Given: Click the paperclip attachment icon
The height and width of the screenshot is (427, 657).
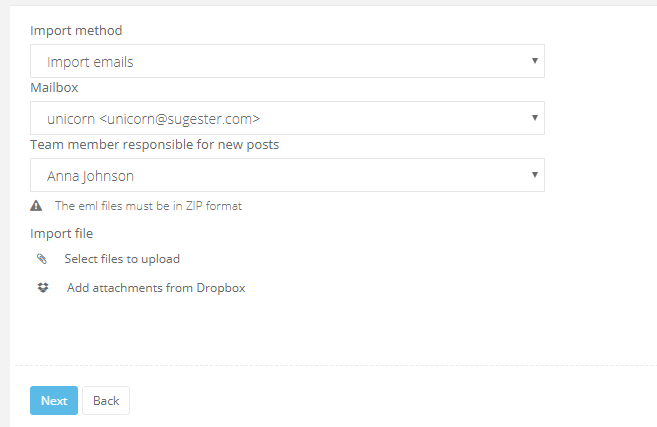Looking at the screenshot, I should point(41,259).
